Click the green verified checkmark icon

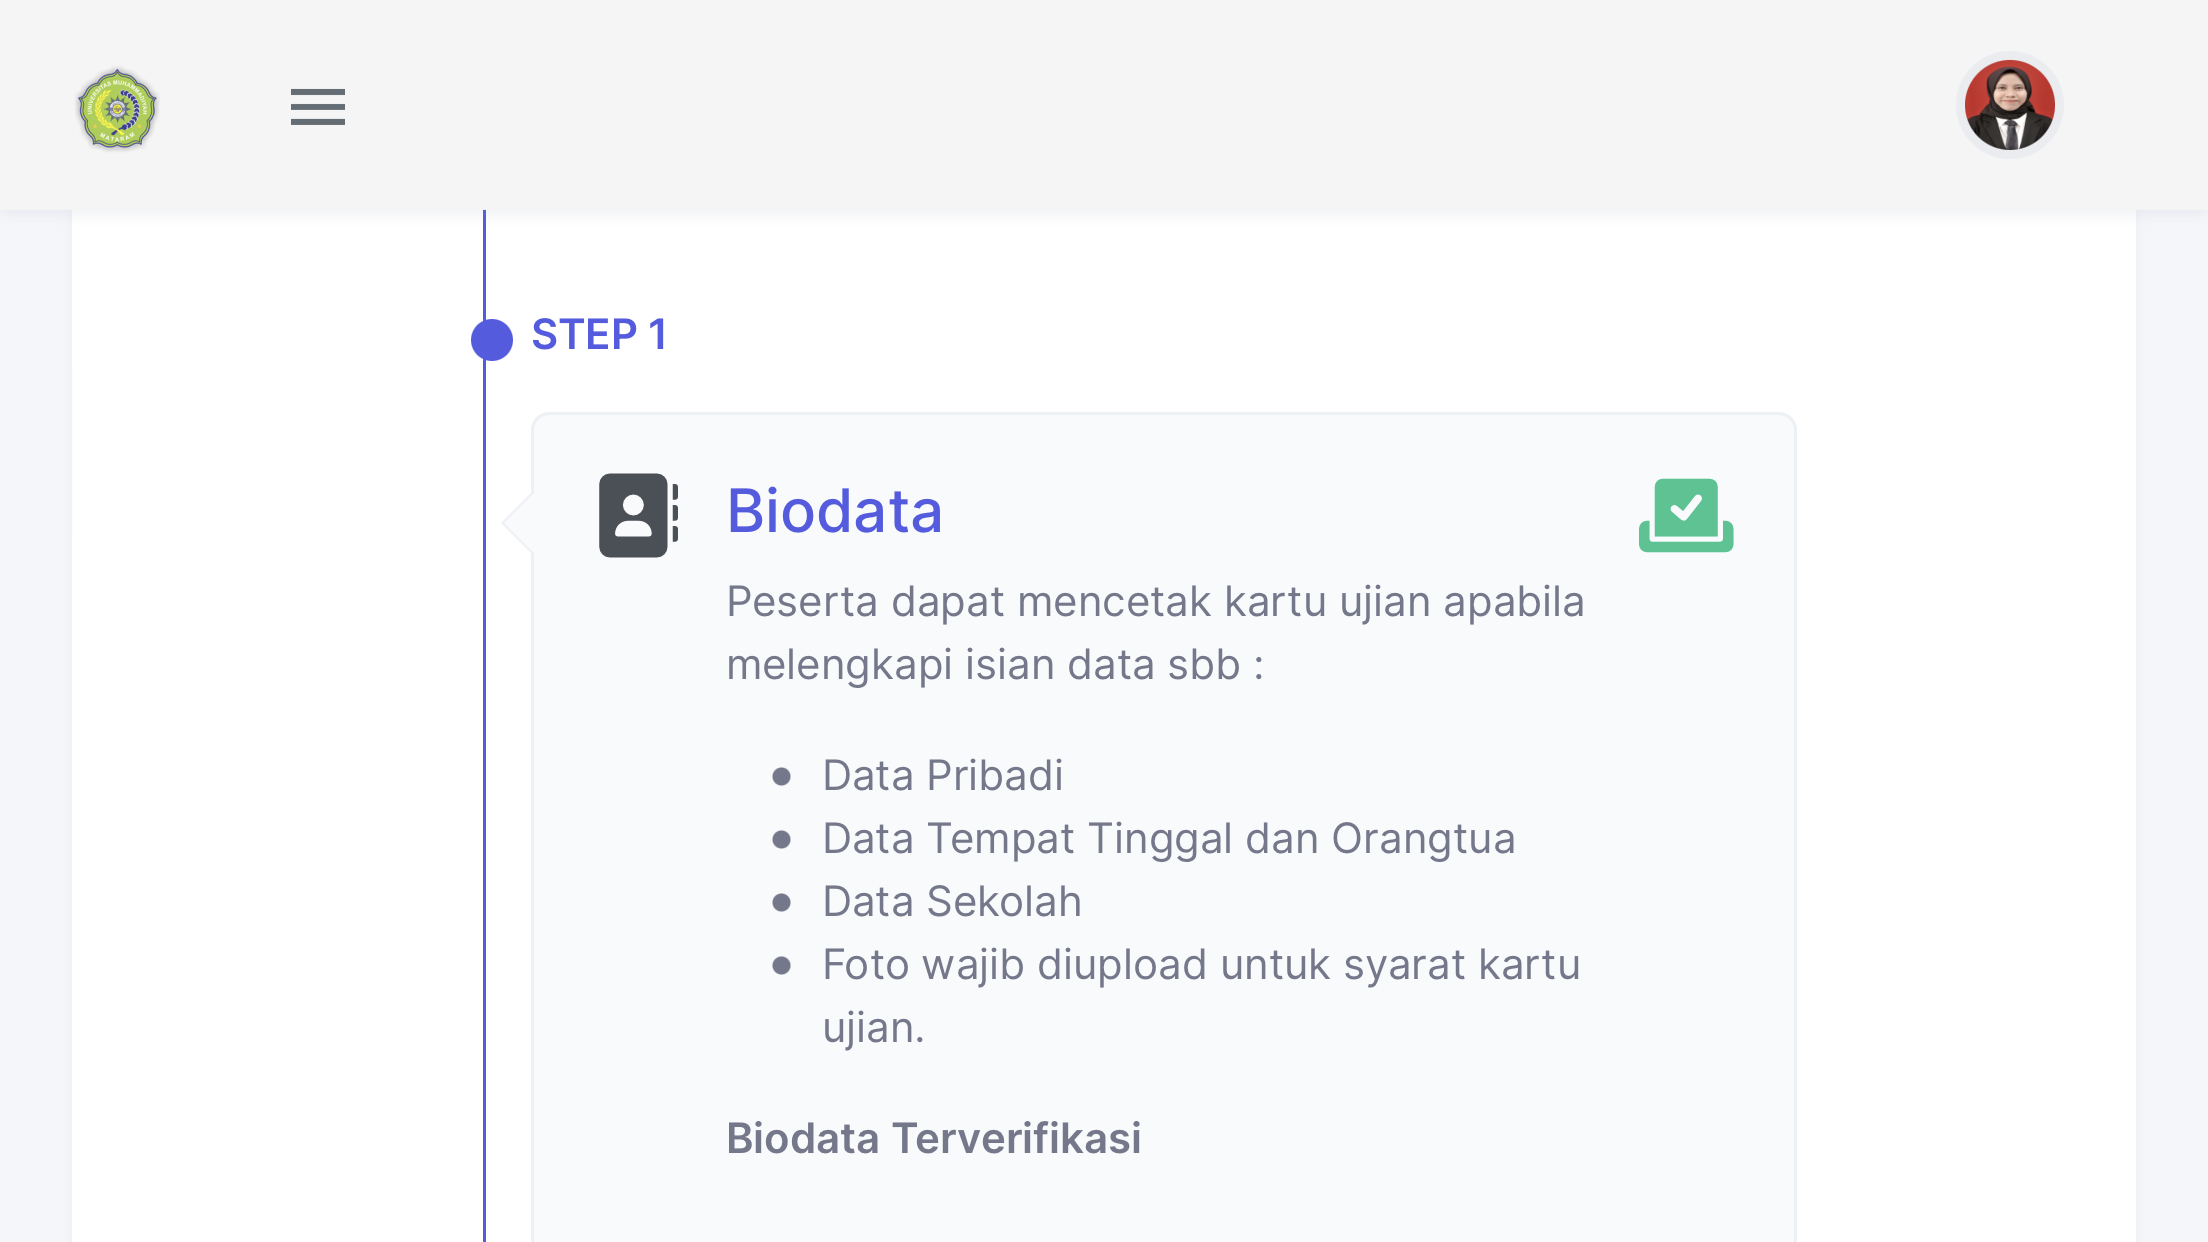[1686, 515]
